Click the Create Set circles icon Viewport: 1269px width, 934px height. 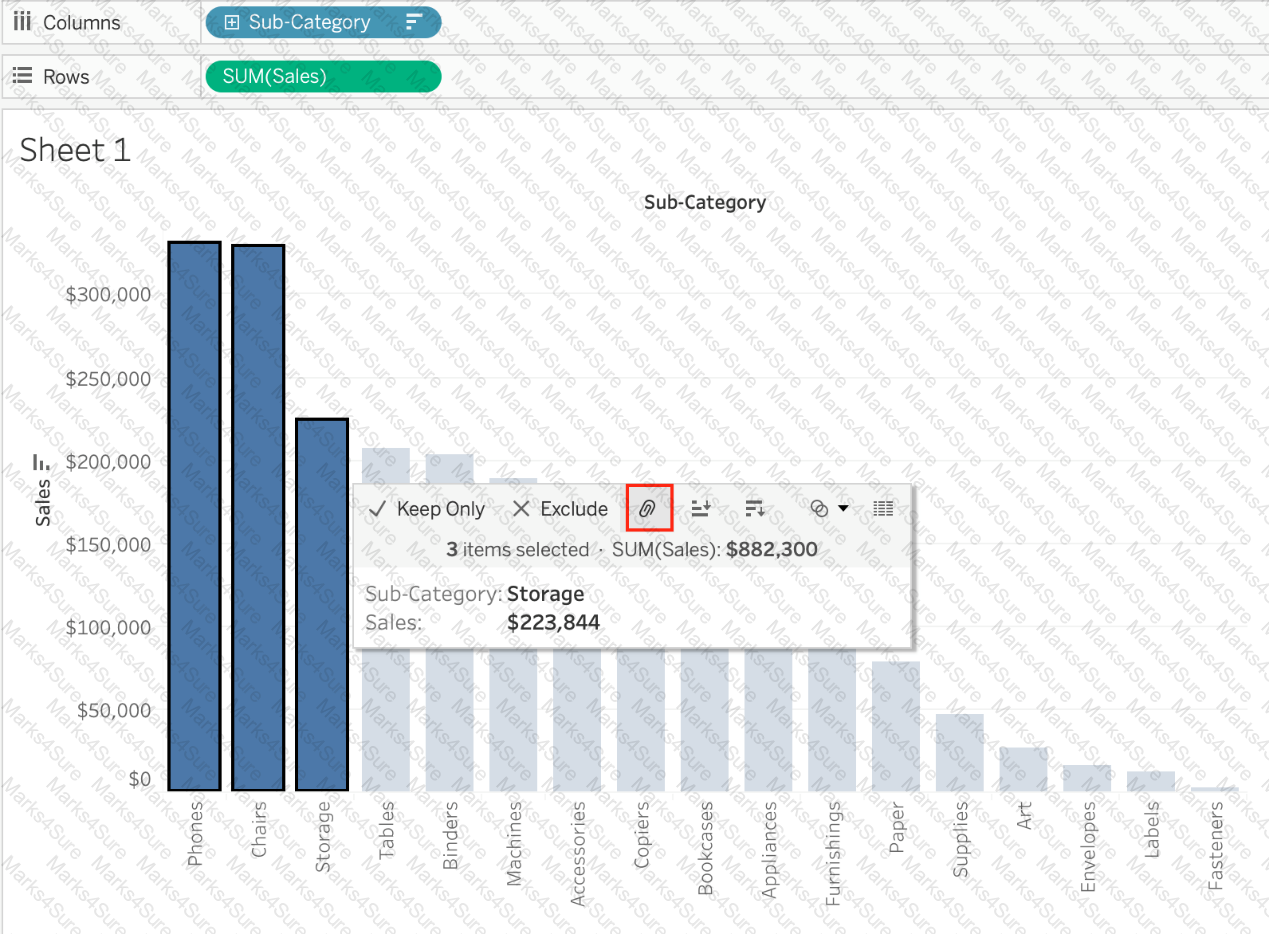tap(819, 508)
